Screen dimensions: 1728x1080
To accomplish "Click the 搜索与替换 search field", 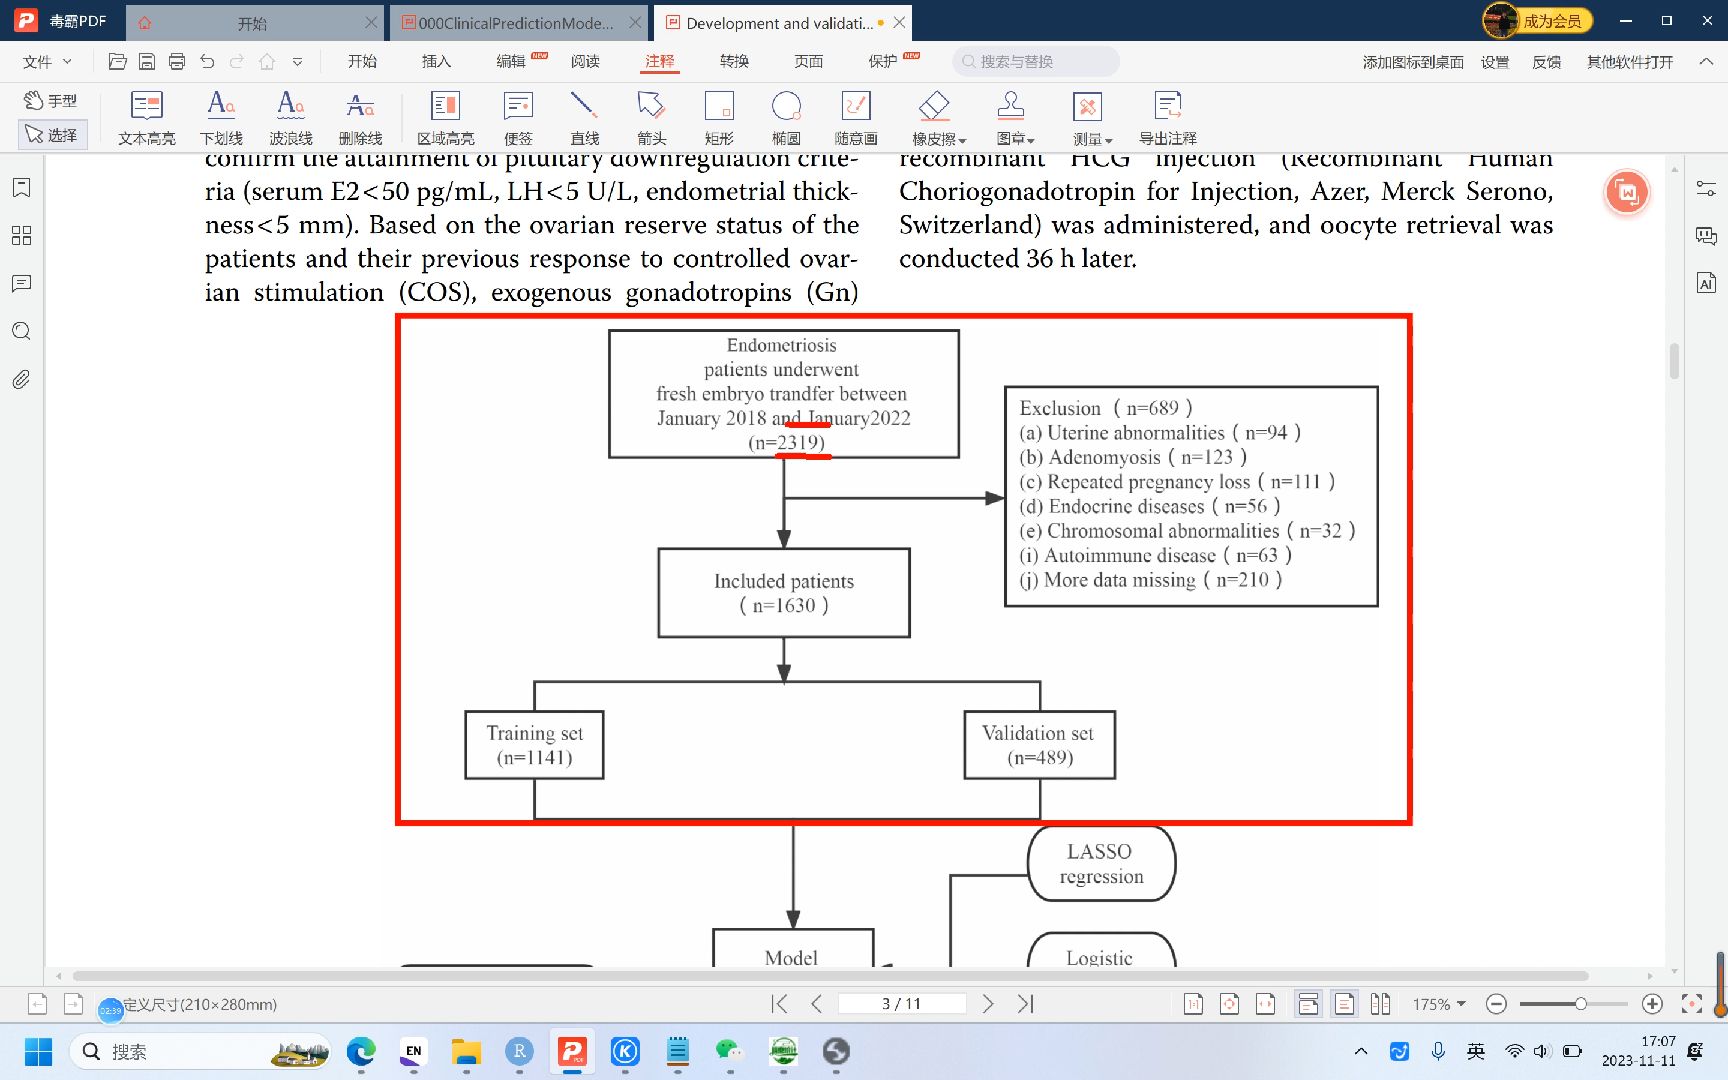I will 1036,61.
